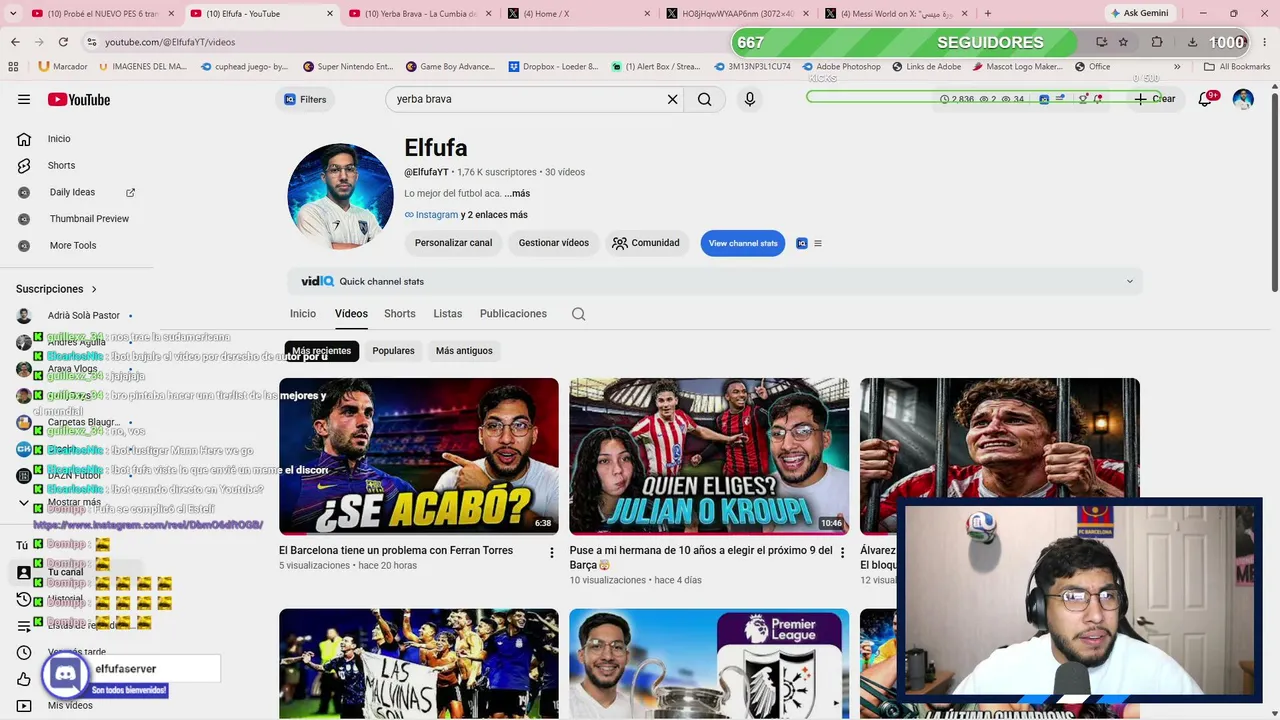Go to the YouTube home logo
The height and width of the screenshot is (720, 1280).
coord(79,99)
